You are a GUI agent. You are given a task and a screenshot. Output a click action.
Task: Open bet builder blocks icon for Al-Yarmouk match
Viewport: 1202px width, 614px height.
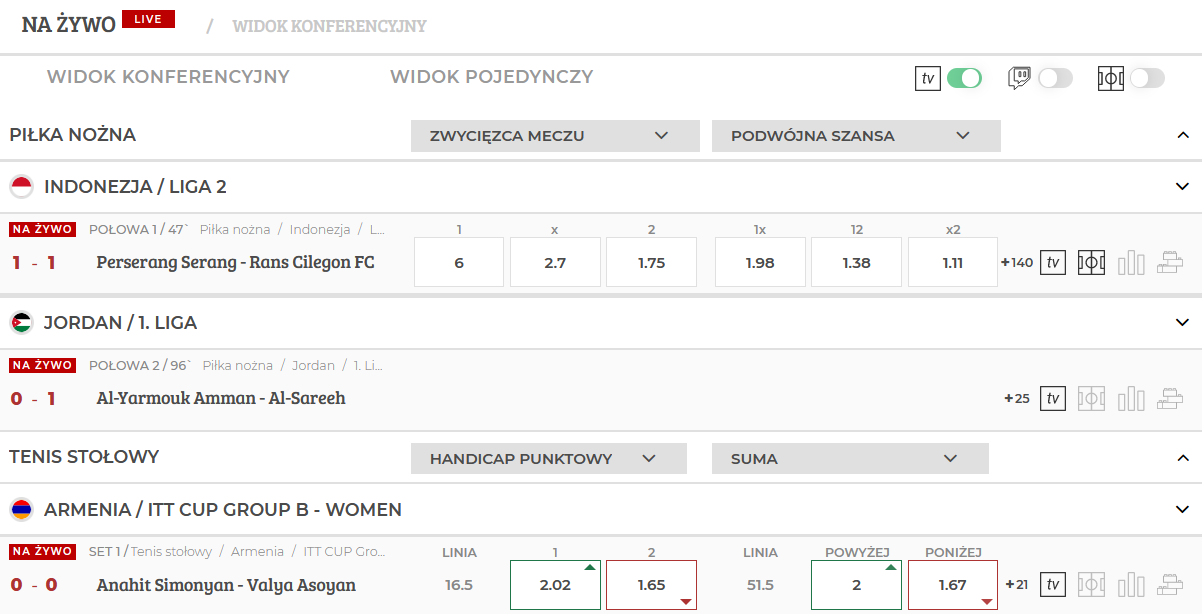pyautogui.click(x=1170, y=399)
